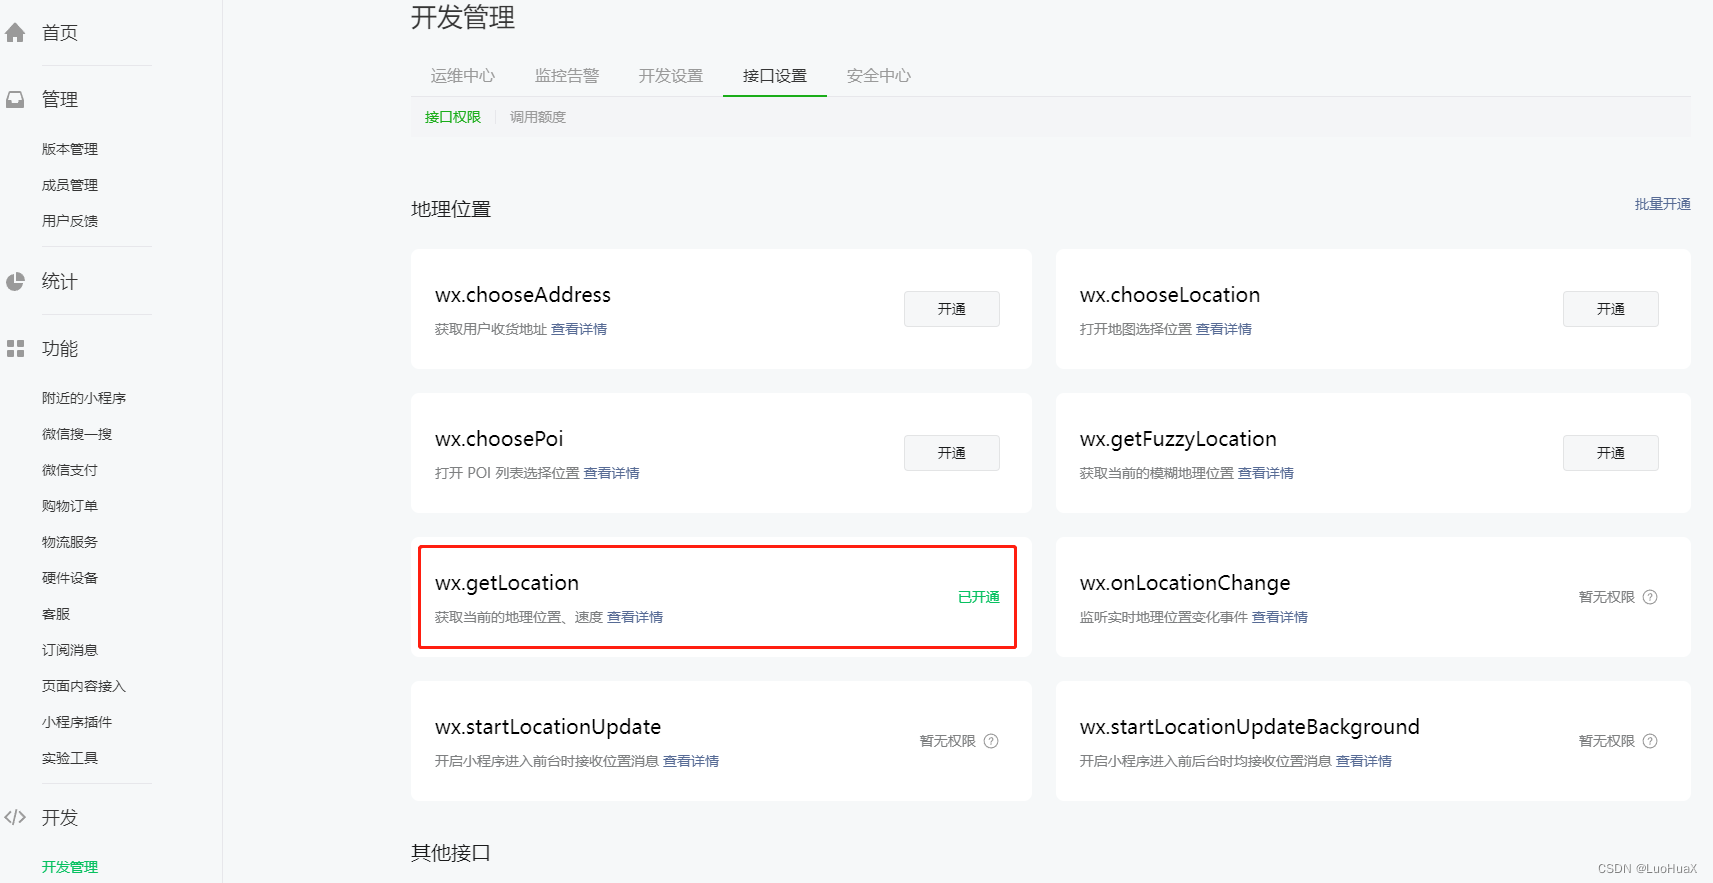Click the 地理位置 section heading
This screenshot has height=883, width=1713.
[x=451, y=209]
